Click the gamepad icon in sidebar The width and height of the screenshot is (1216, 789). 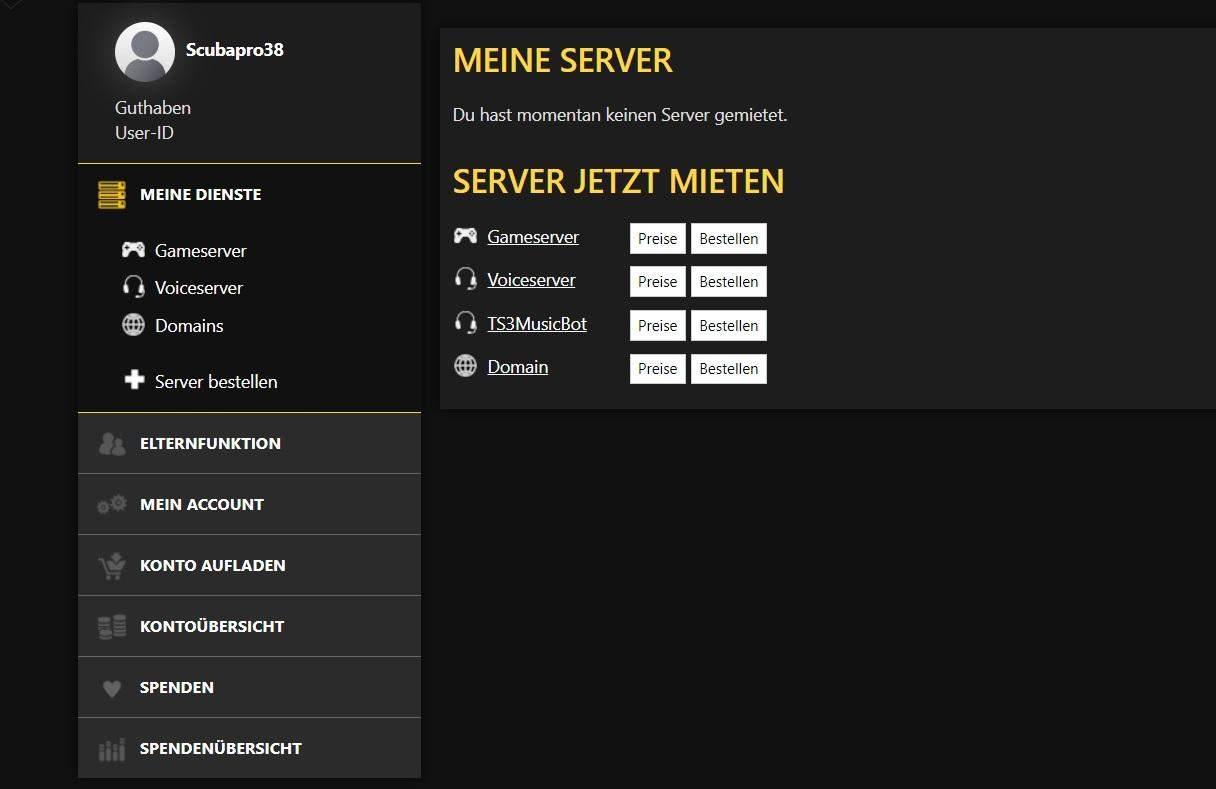tap(133, 250)
